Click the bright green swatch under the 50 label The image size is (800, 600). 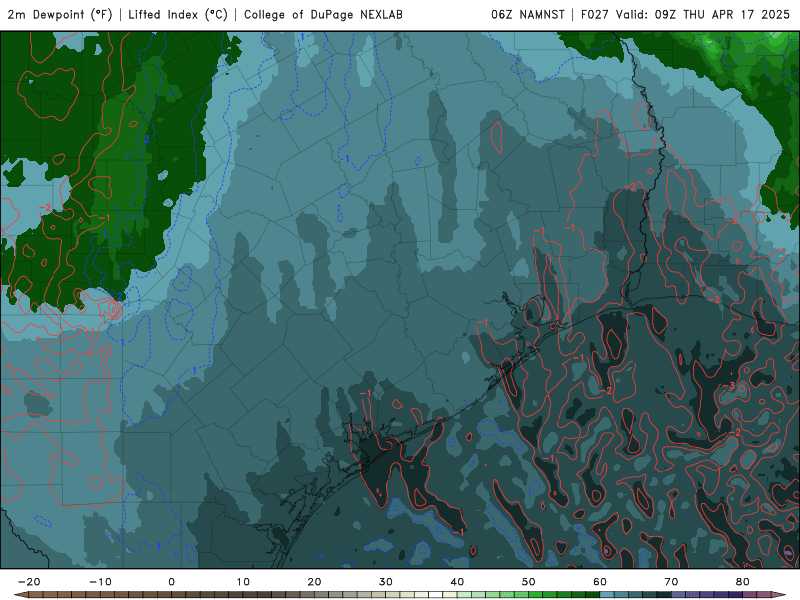pyautogui.click(x=536, y=595)
